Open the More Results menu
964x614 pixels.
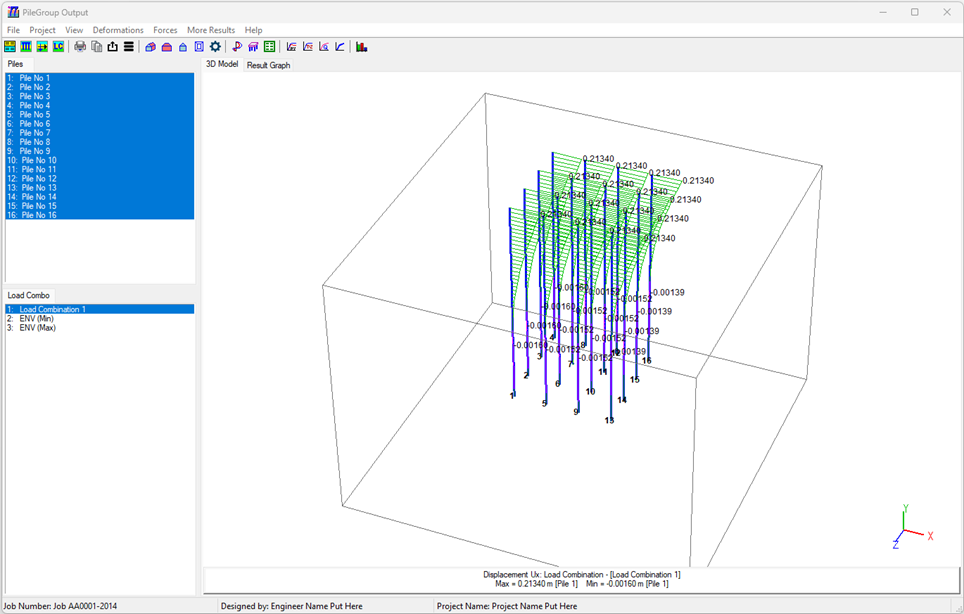(x=211, y=30)
